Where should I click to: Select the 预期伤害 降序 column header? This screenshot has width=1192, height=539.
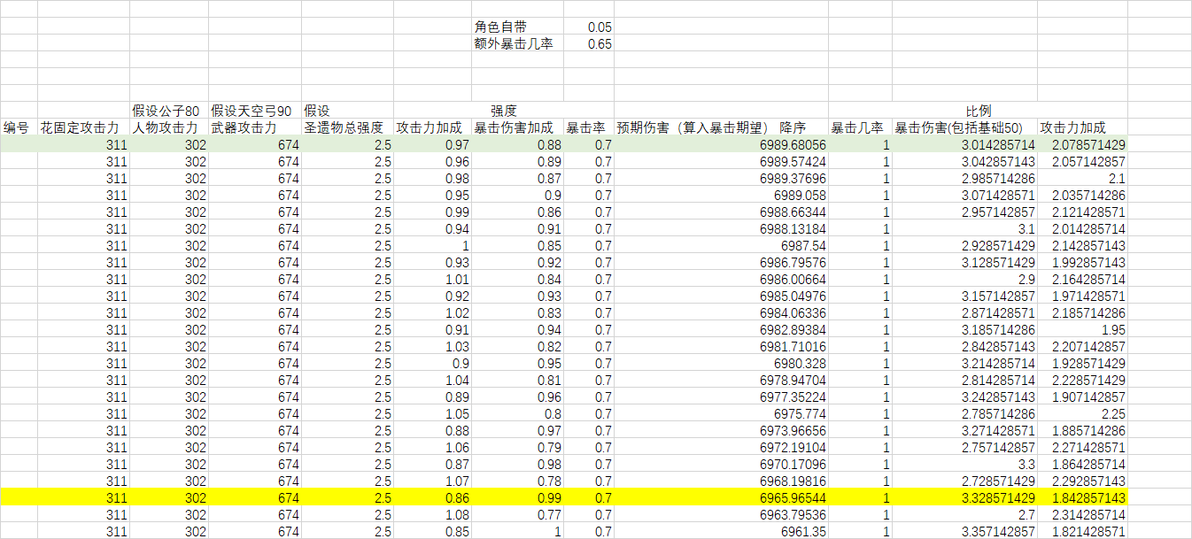click(x=721, y=128)
